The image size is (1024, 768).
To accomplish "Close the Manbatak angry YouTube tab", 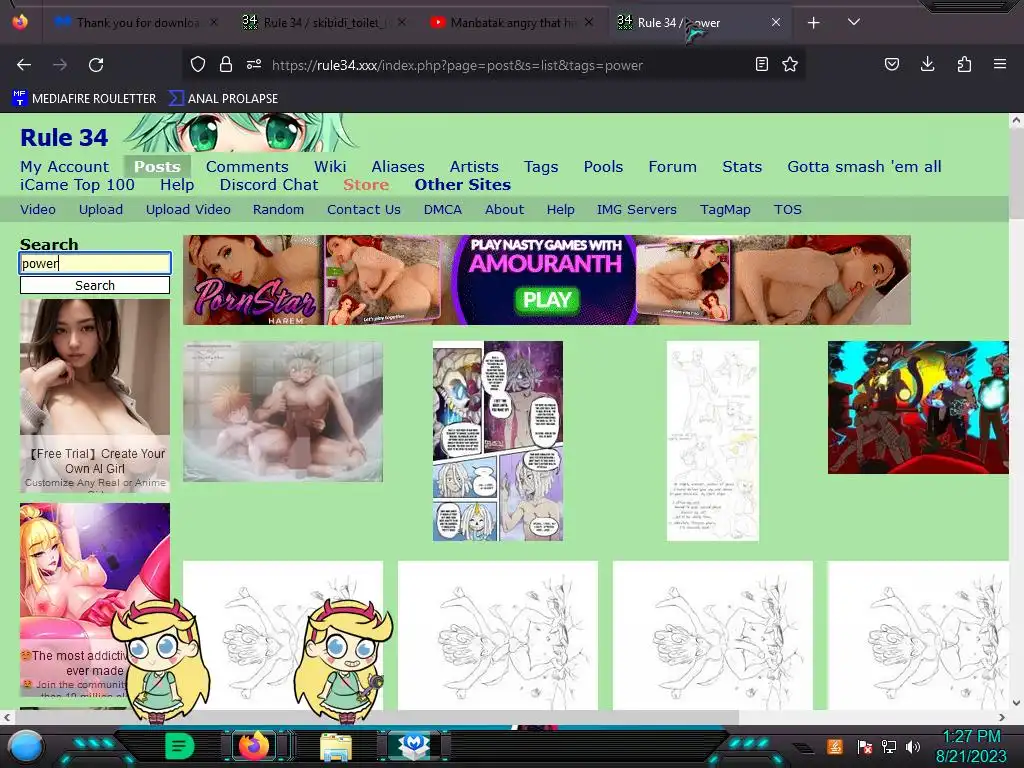I will coord(589,23).
